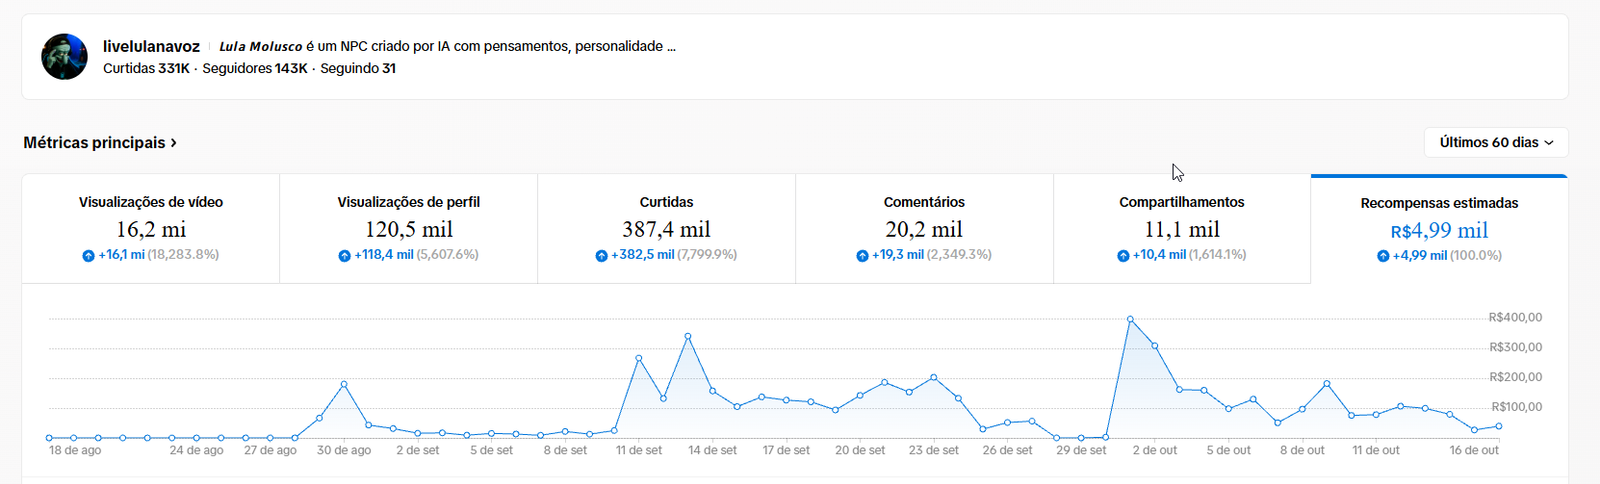Click the up-arrow icon beside +19,3 mil
The width and height of the screenshot is (1600, 484).
pos(862,255)
